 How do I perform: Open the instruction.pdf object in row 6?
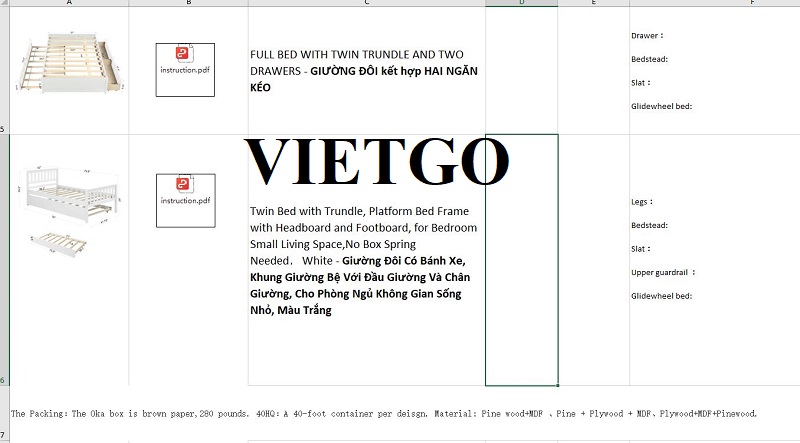185,198
